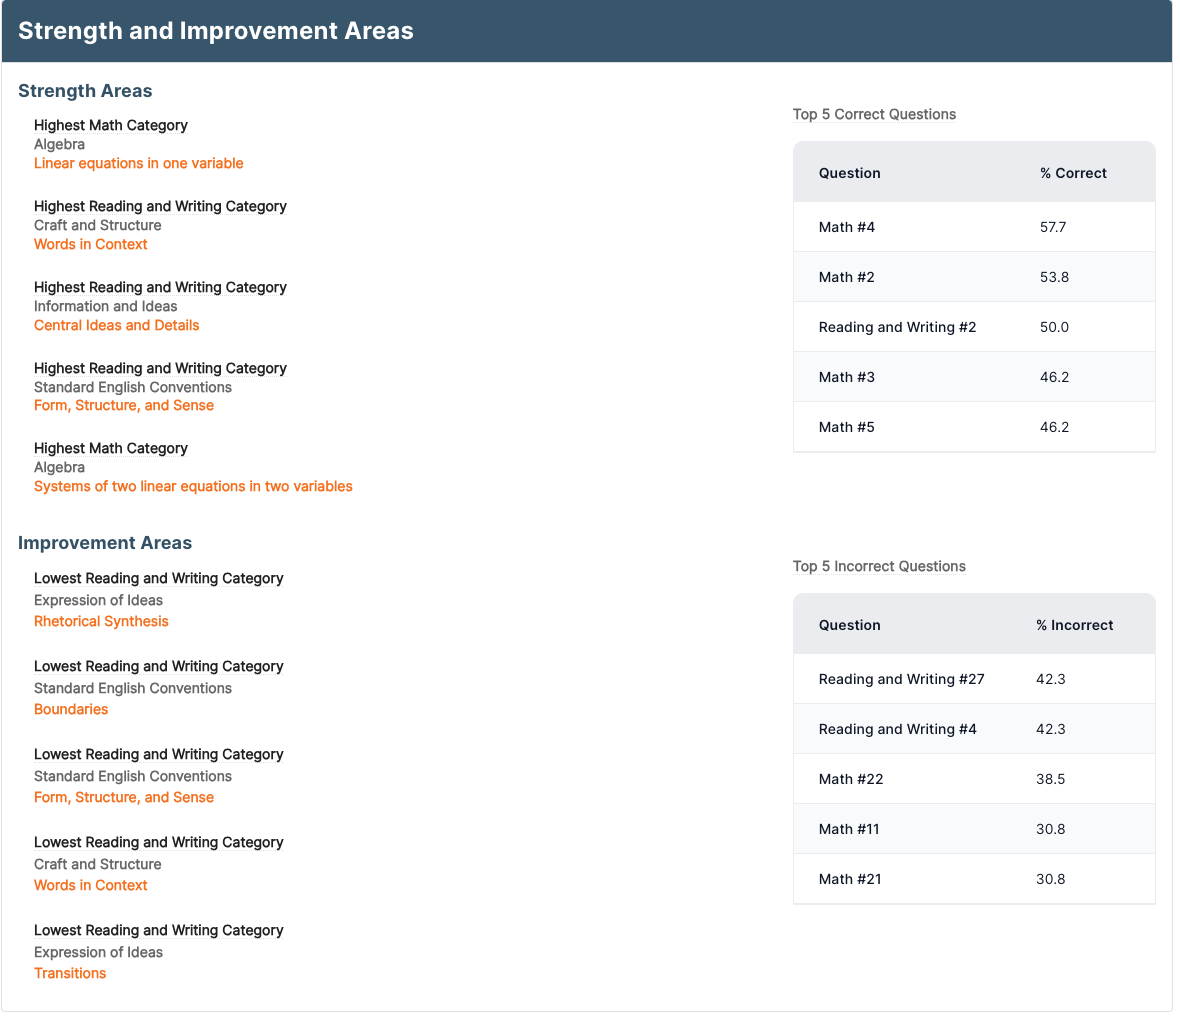The width and height of the screenshot is (1180, 1023).
Task: Click the Math #2 question entry
Action: 846,277
